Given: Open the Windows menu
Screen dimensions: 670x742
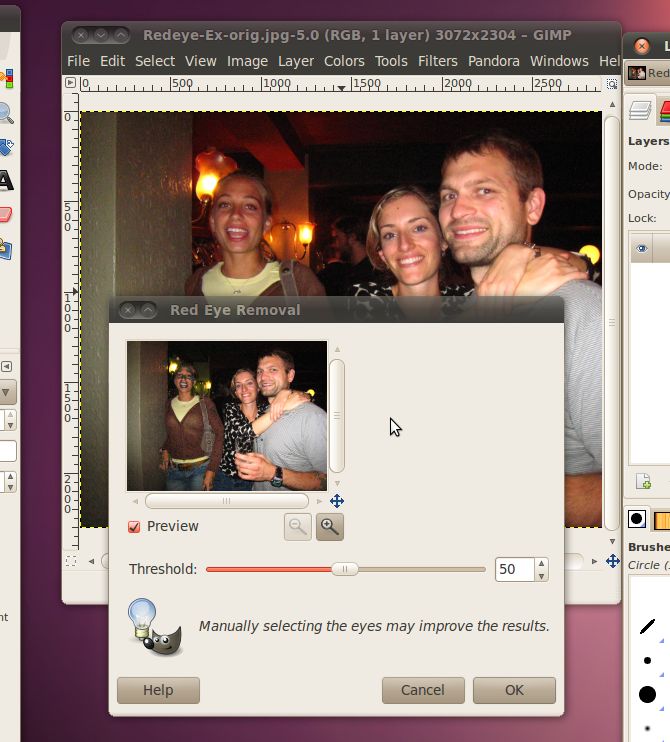Looking at the screenshot, I should (x=559, y=61).
